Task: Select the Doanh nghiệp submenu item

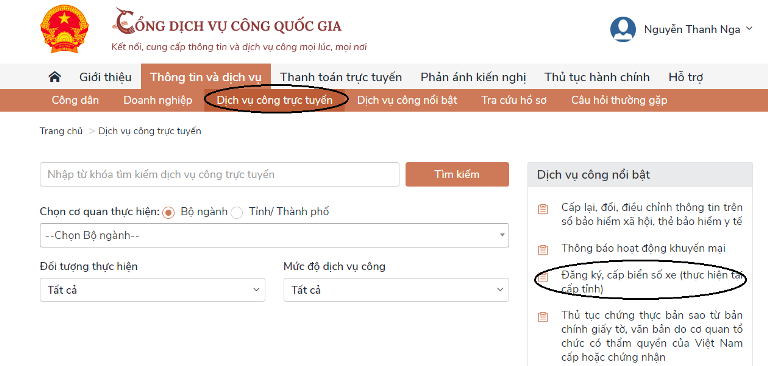Action: pyautogui.click(x=158, y=100)
